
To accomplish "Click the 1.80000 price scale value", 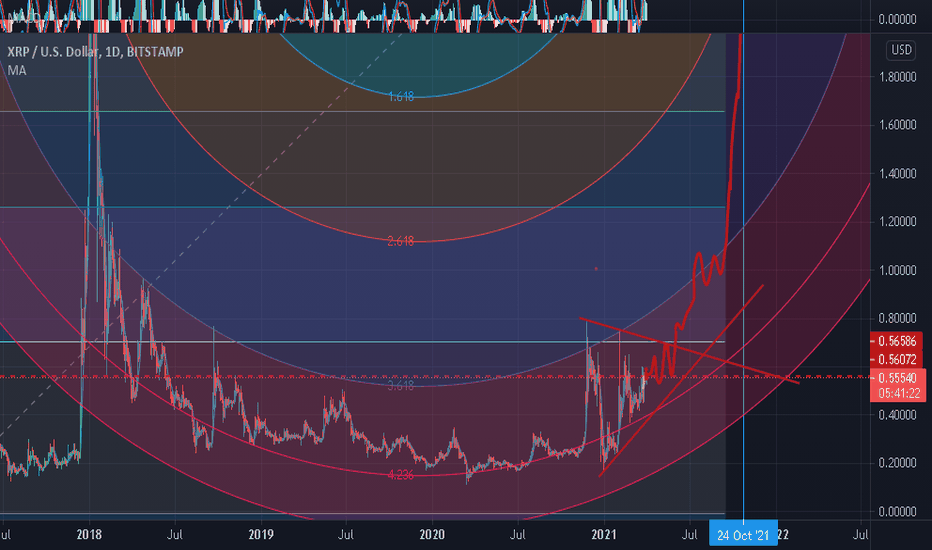I will 898,77.
